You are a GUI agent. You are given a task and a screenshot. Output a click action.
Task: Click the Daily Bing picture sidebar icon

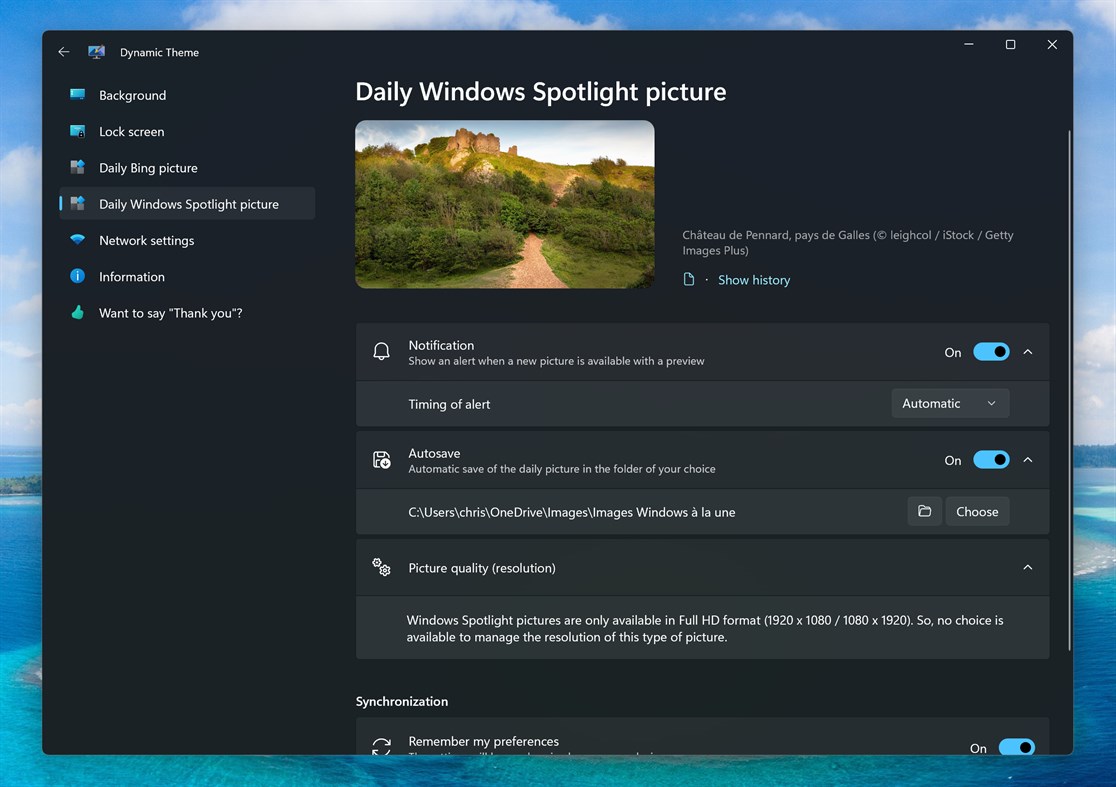[x=78, y=167]
